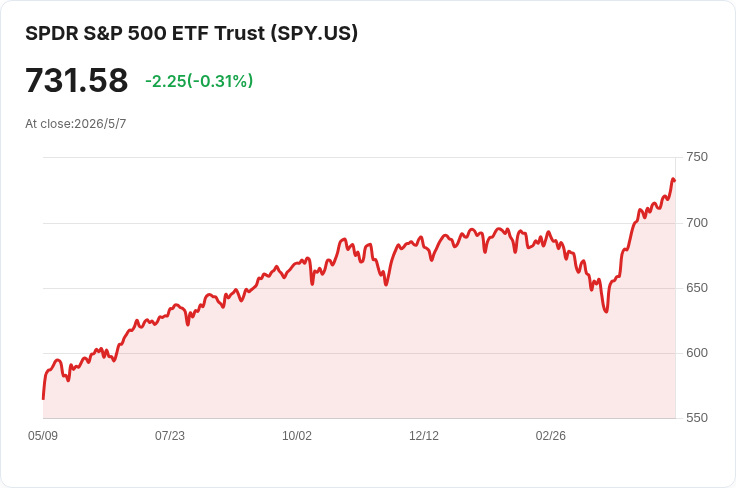Viewport: 736px width, 488px height.
Task: Select the 07/23 date axis label
Action: click(170, 436)
